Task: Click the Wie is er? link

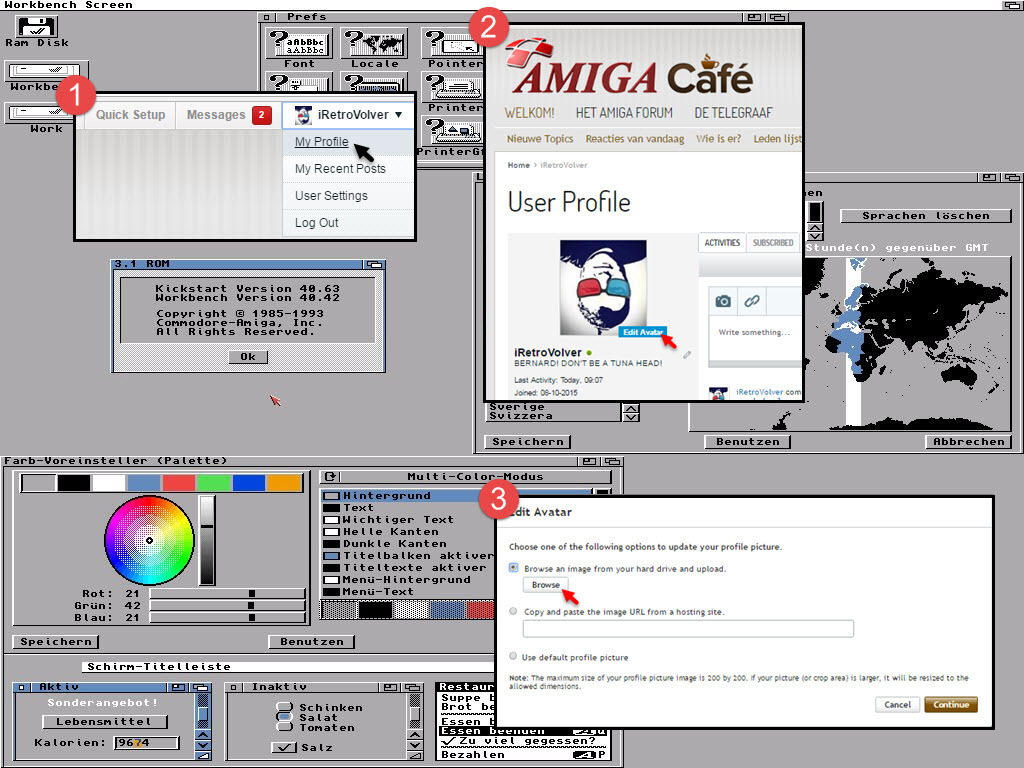Action: [x=718, y=138]
